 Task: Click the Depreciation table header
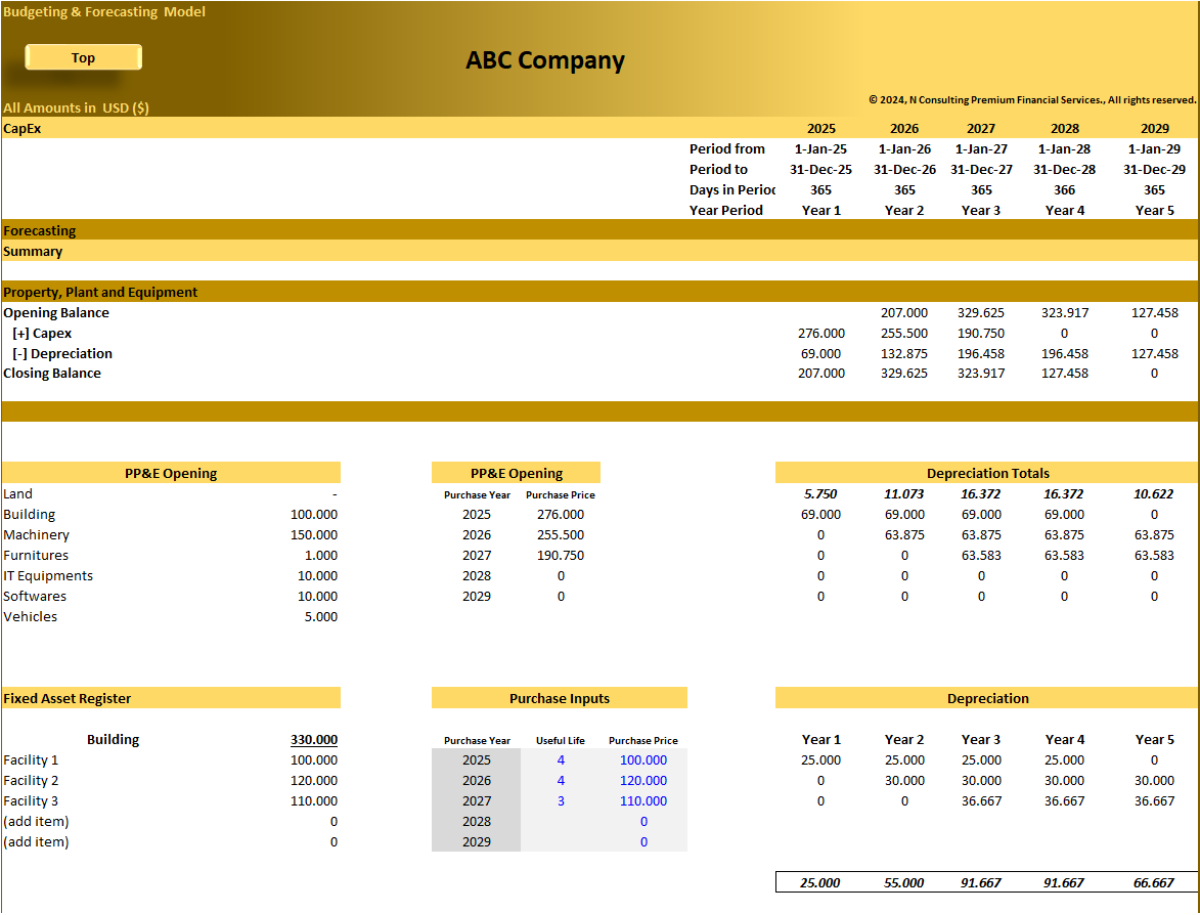click(x=987, y=698)
